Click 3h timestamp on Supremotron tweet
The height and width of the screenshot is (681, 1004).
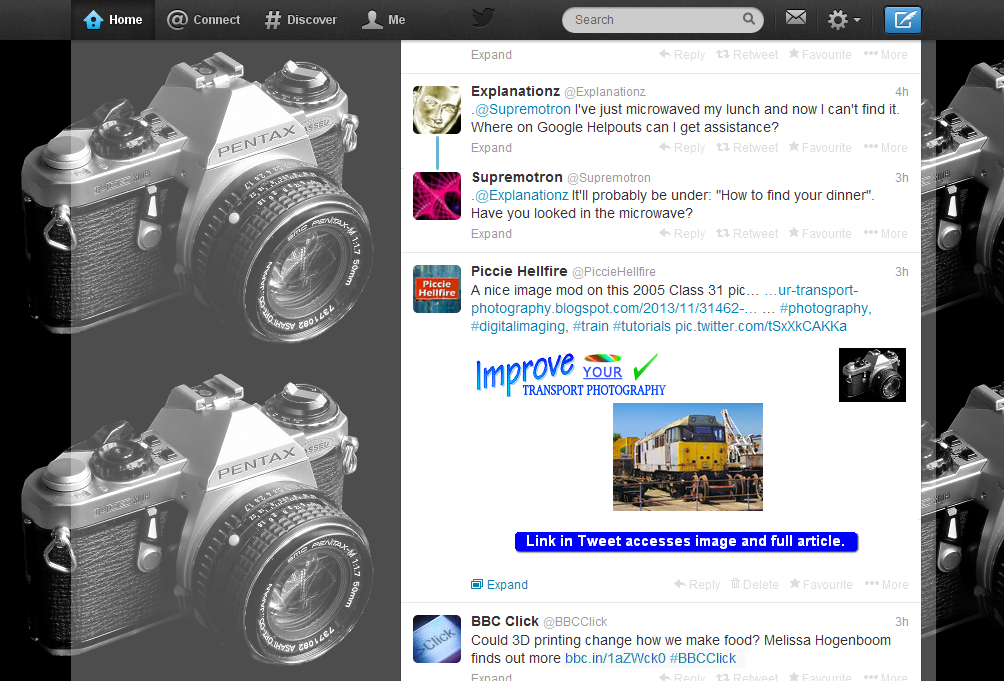click(902, 177)
